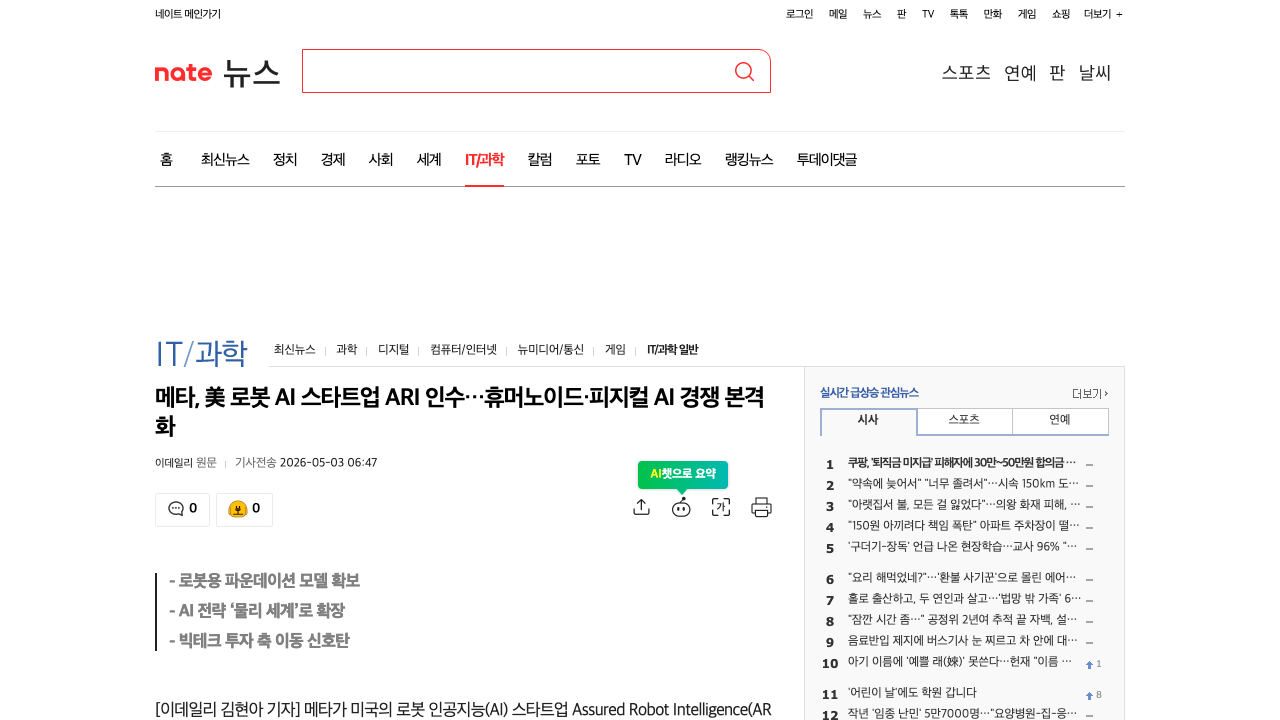Open the 게임 top link
1280x720 pixels.
(x=1027, y=14)
